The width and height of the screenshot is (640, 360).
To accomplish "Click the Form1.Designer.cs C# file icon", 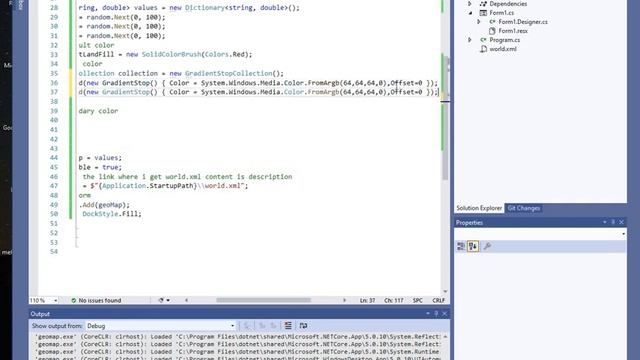I will point(493,22).
